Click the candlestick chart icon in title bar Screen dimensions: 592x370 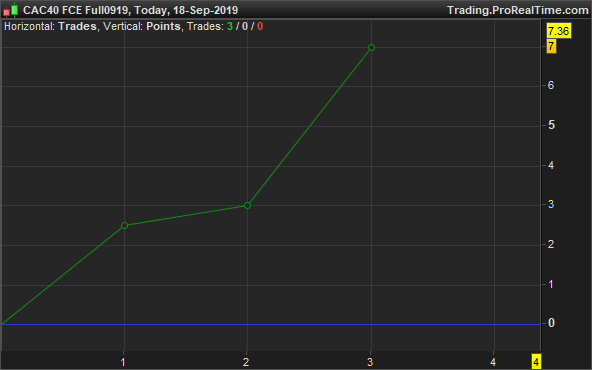(x=11, y=10)
